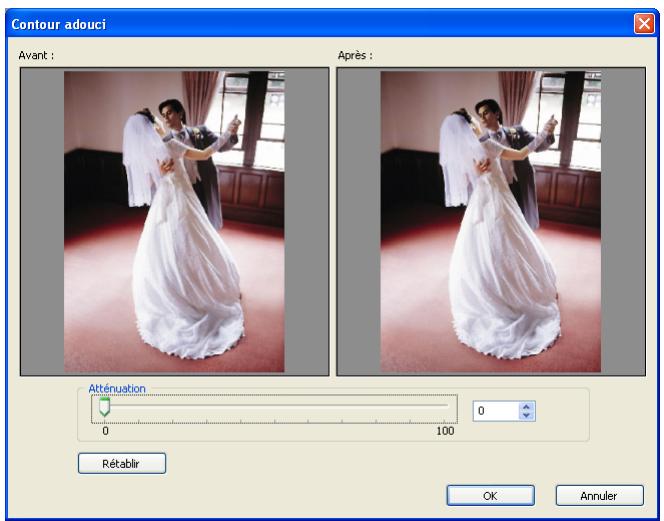Click the Avant preview image

174,222
